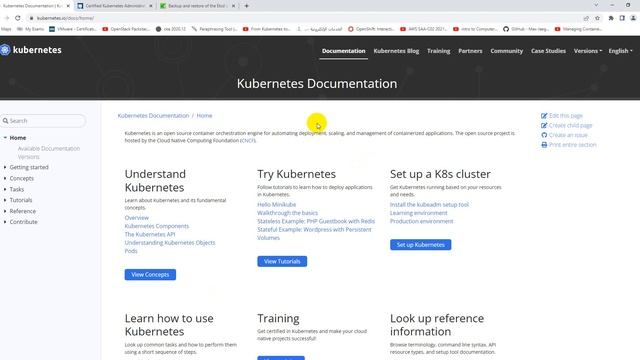640x360 pixels.
Task: Open the tab search chevron in Chrome
Action: tap(596, 5)
